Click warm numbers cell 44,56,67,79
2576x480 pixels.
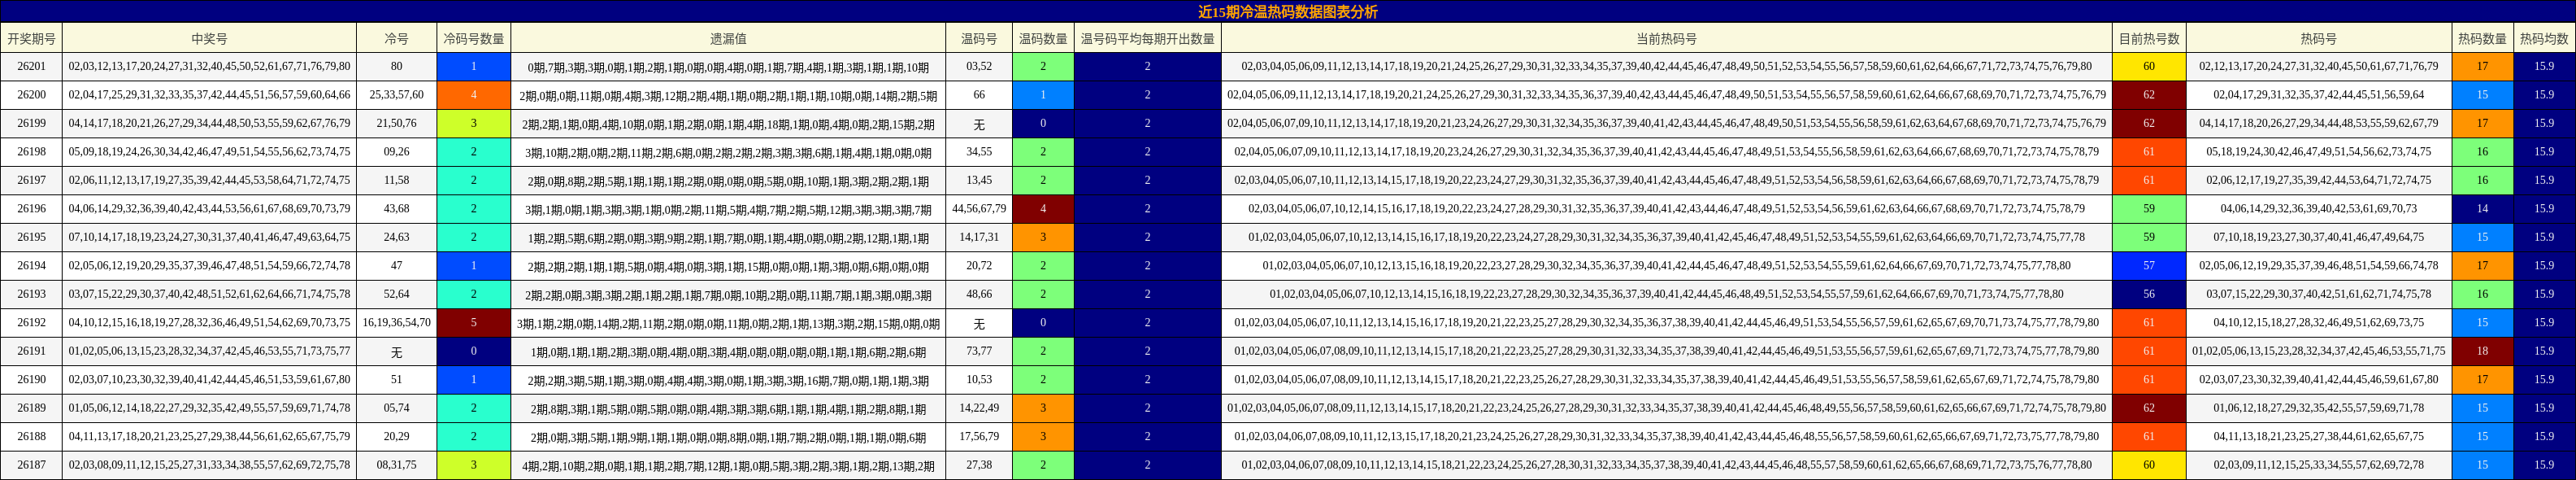[x=979, y=209]
